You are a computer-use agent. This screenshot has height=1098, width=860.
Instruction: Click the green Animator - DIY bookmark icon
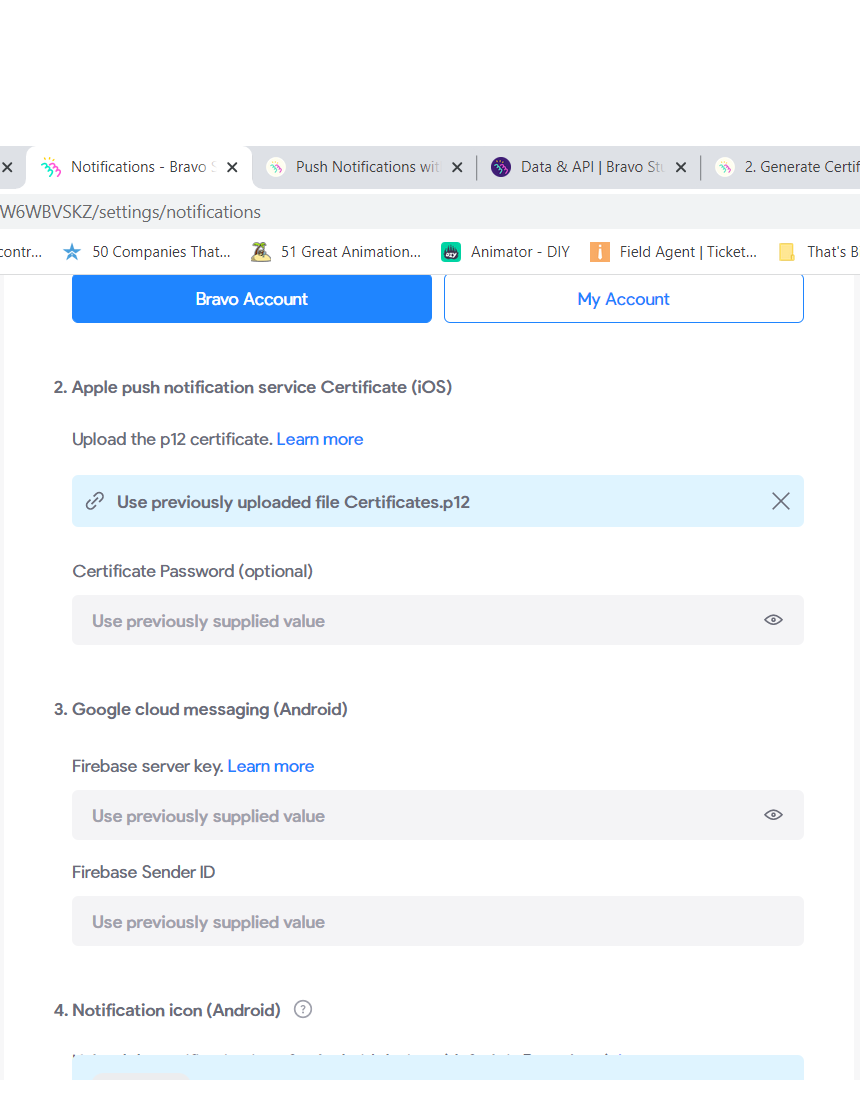point(451,252)
